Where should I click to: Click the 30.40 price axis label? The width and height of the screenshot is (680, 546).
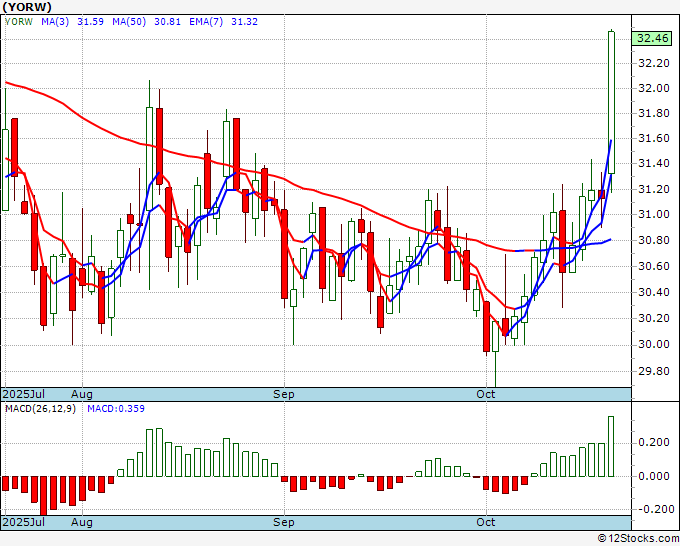click(654, 292)
